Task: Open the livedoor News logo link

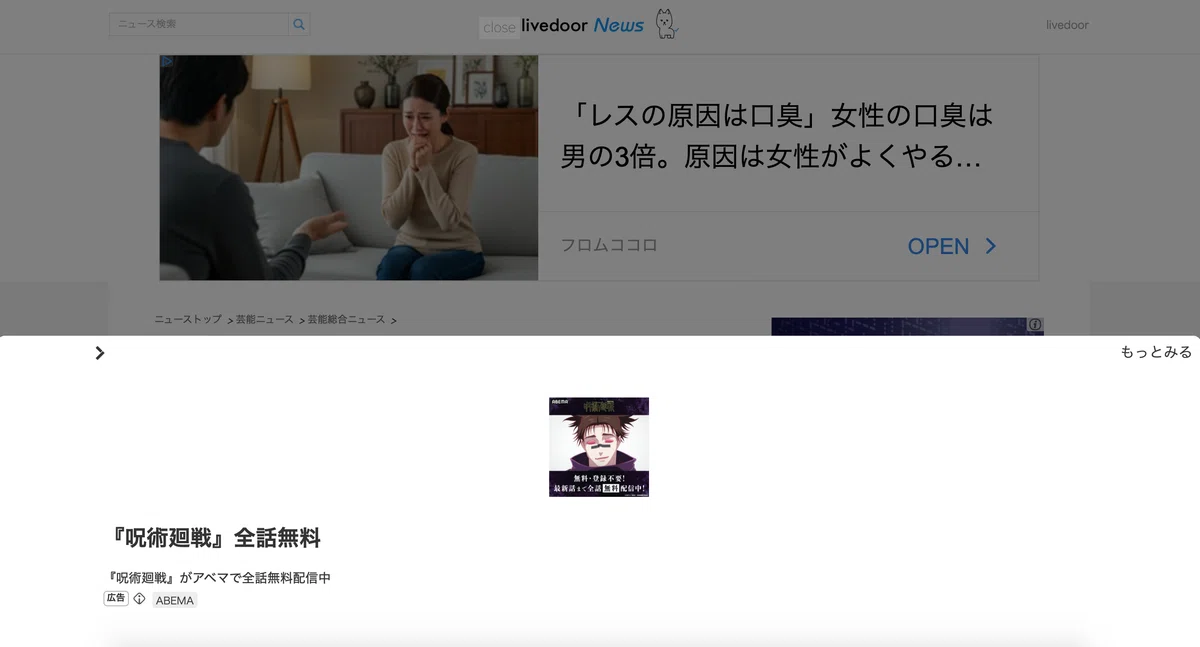Action: [x=583, y=25]
